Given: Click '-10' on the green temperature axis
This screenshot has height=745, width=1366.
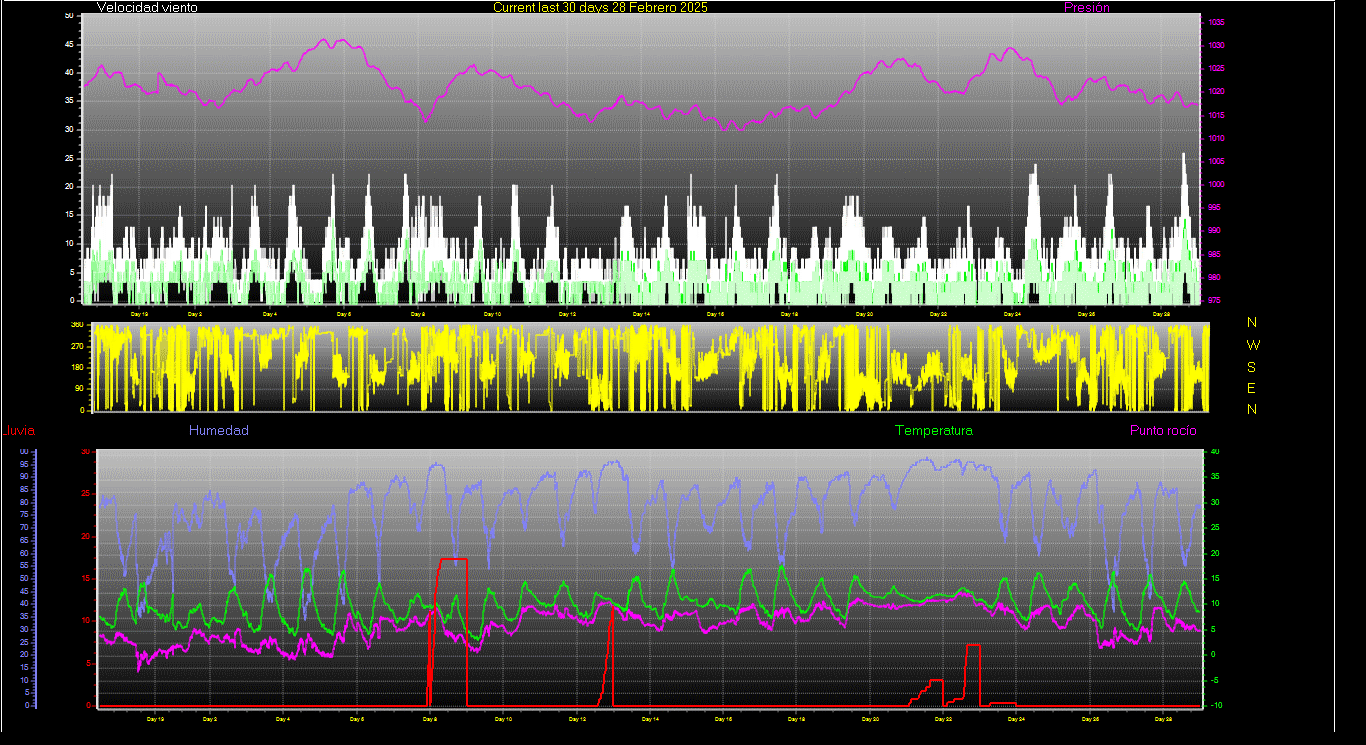Looking at the screenshot, I should pos(1215,706).
